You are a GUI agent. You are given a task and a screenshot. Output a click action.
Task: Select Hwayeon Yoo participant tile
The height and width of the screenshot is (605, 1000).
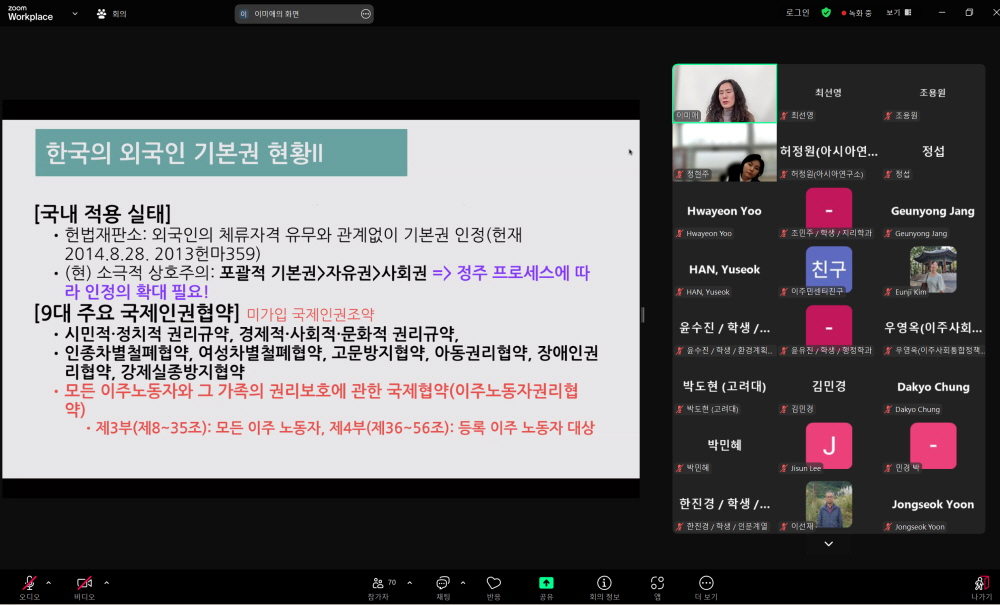point(724,211)
